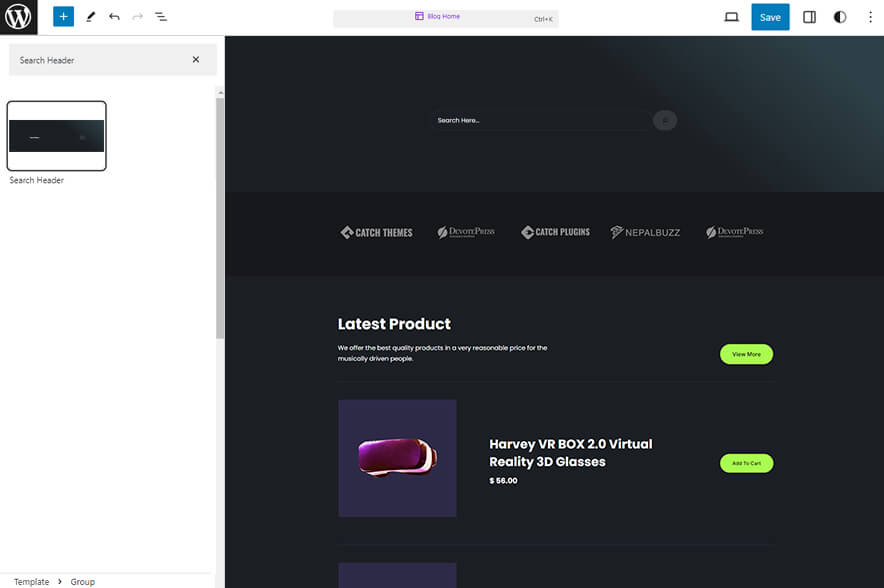Open the preview device menu
This screenshot has height=588, width=884.
pyautogui.click(x=730, y=16)
